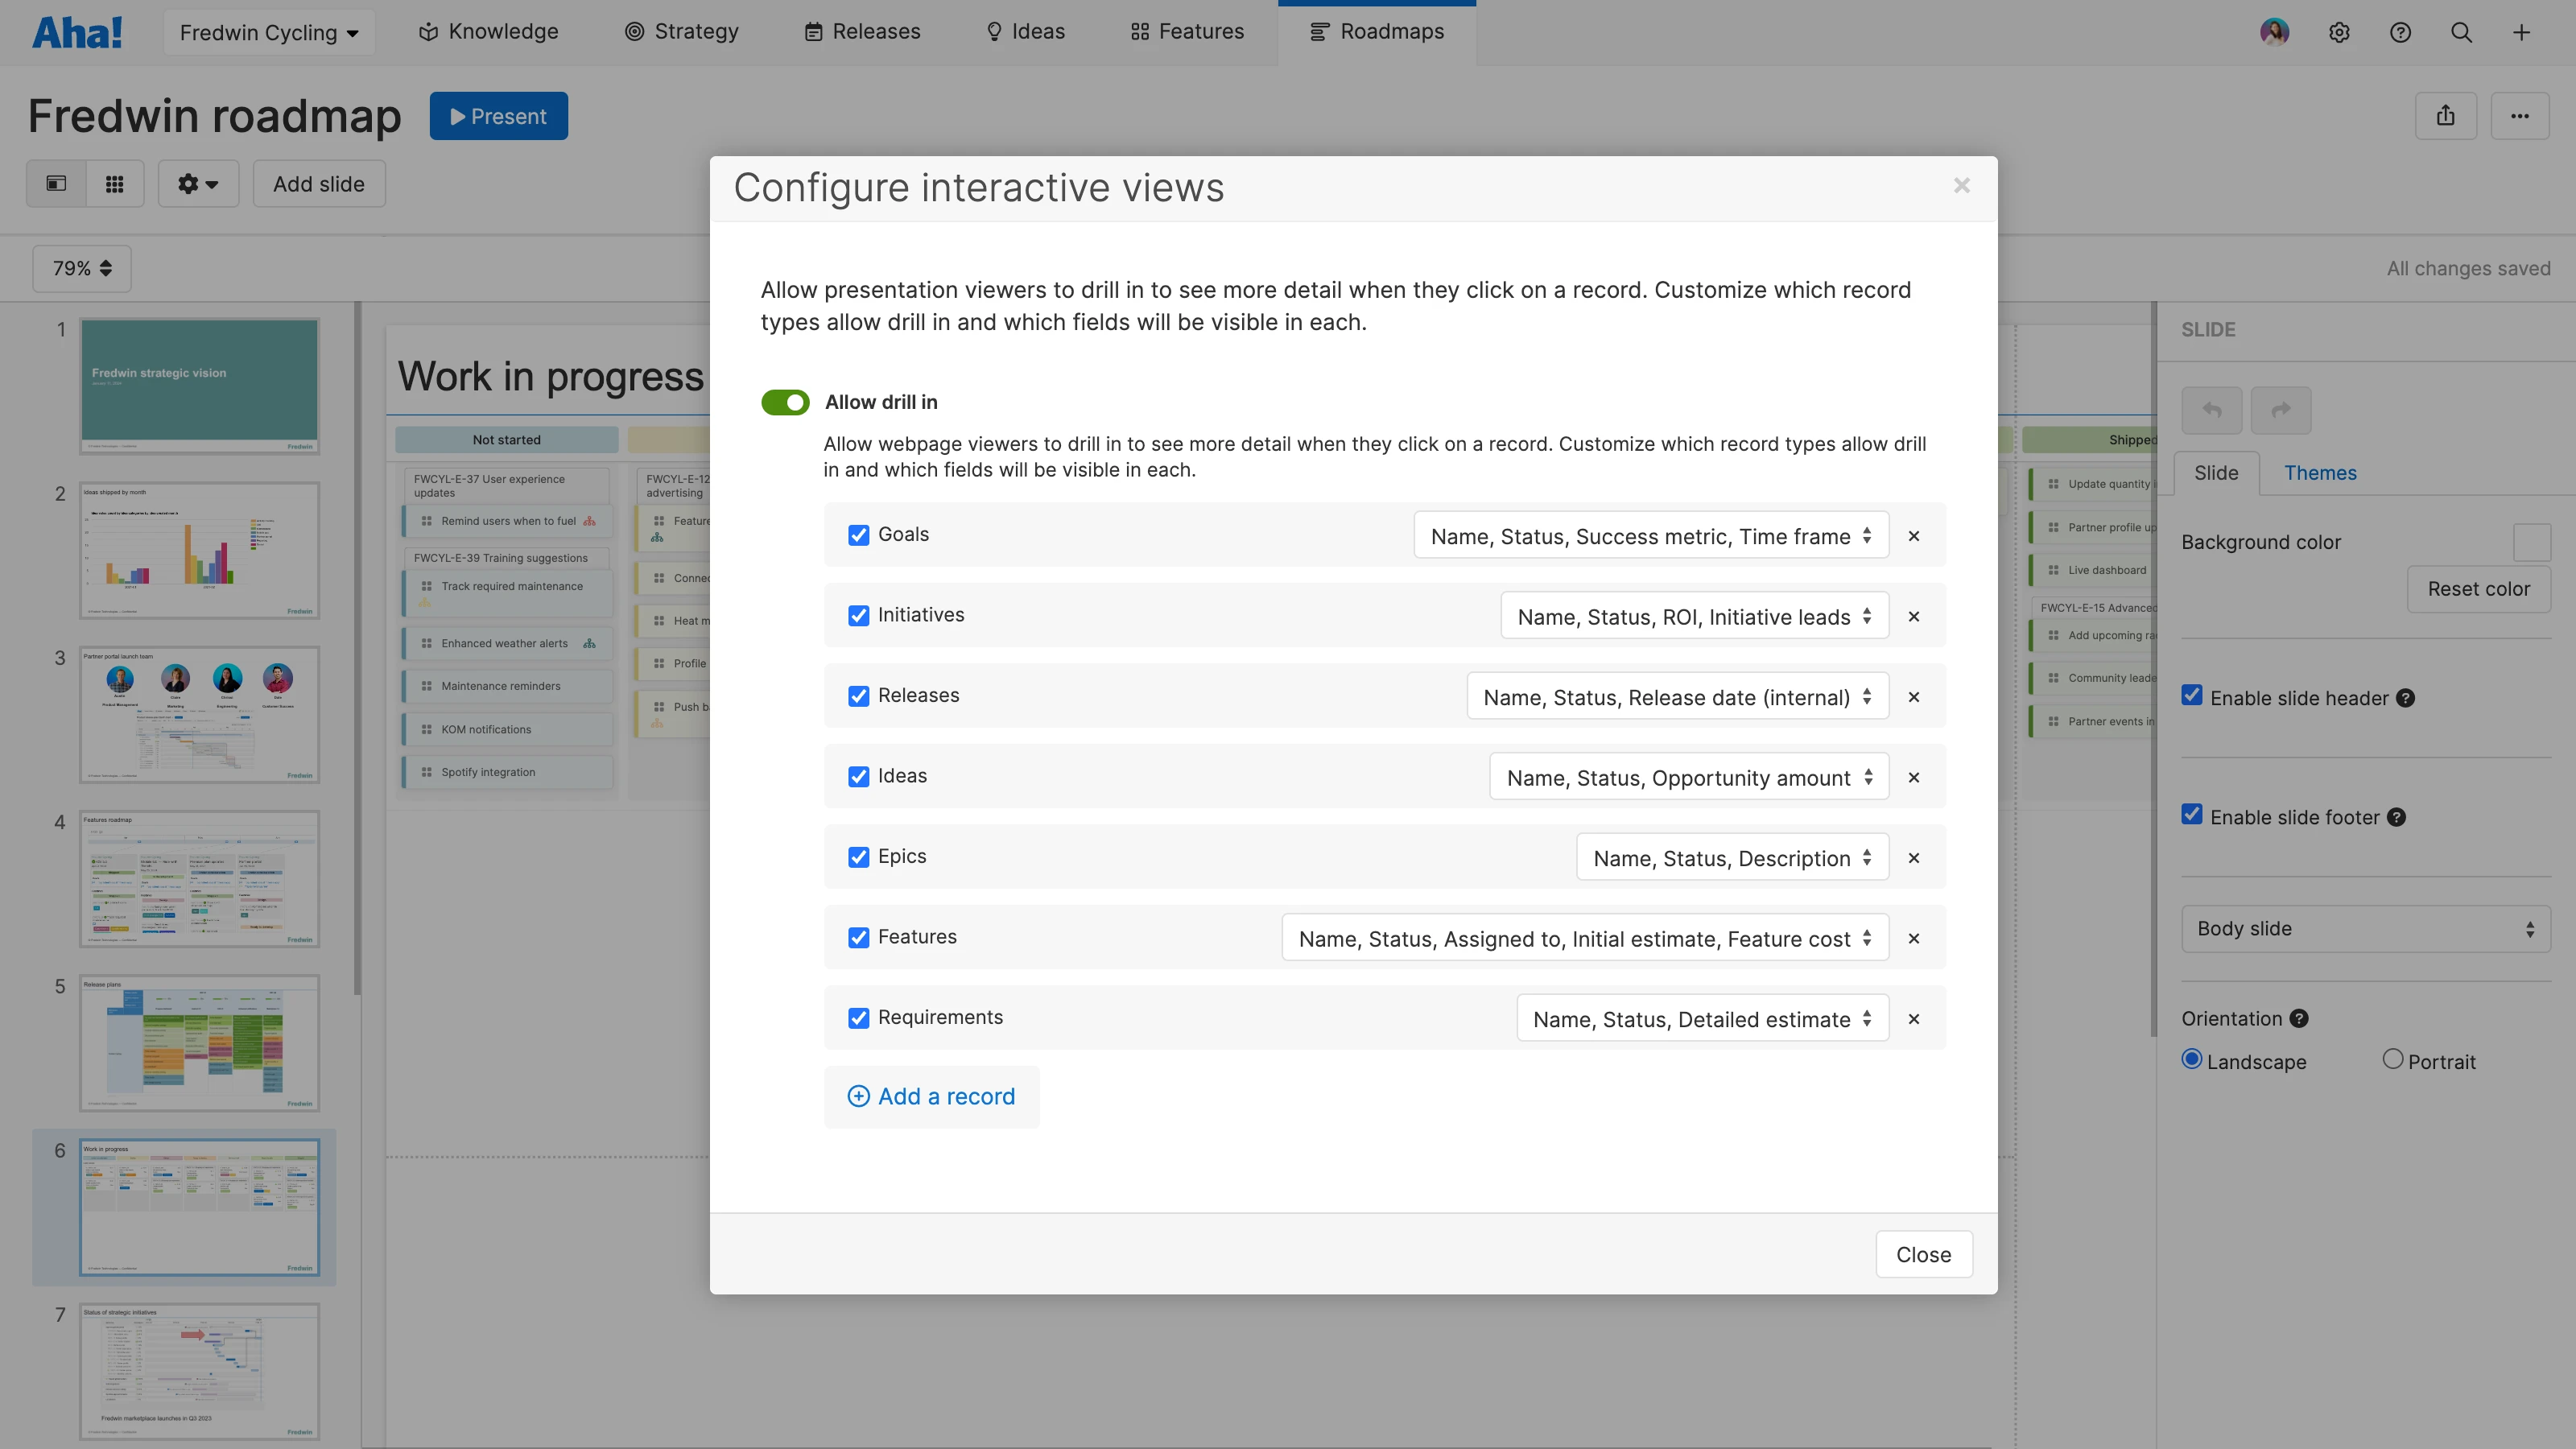Click the Background color swatch

click(x=2533, y=542)
